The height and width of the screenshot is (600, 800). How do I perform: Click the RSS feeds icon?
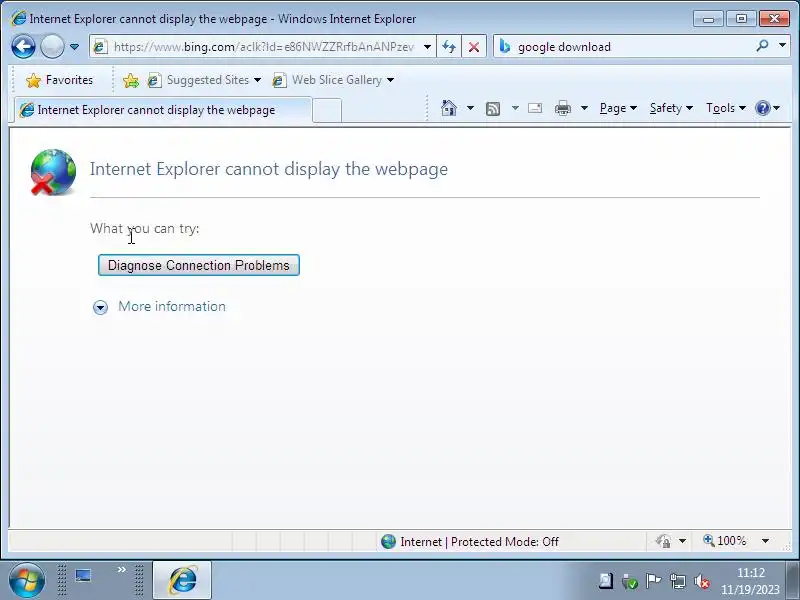493,108
